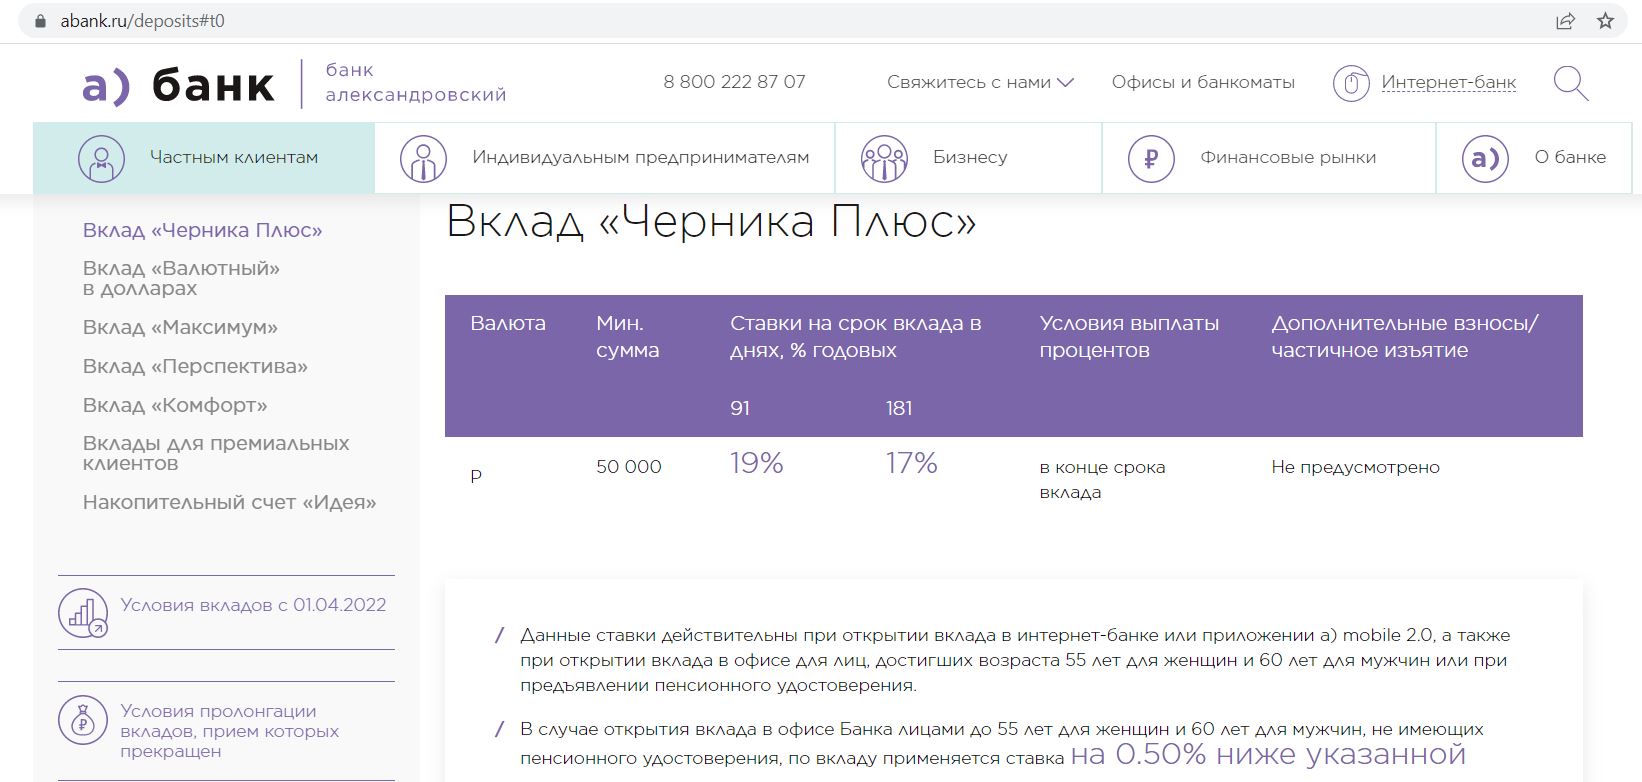Open Вклады для премиальных клиентов
The height and width of the screenshot is (782, 1642).
click(216, 453)
